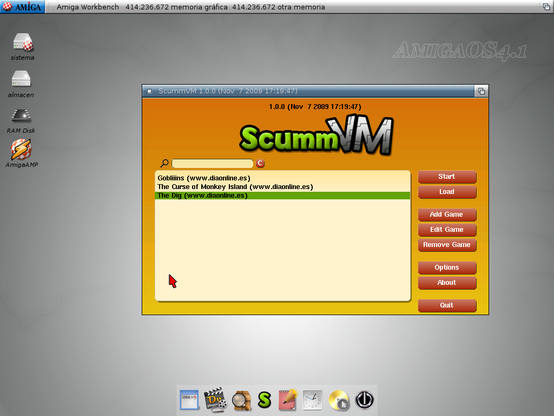The height and width of the screenshot is (416, 554).
Task: Focus the game search input field
Action: pyautogui.click(x=212, y=163)
